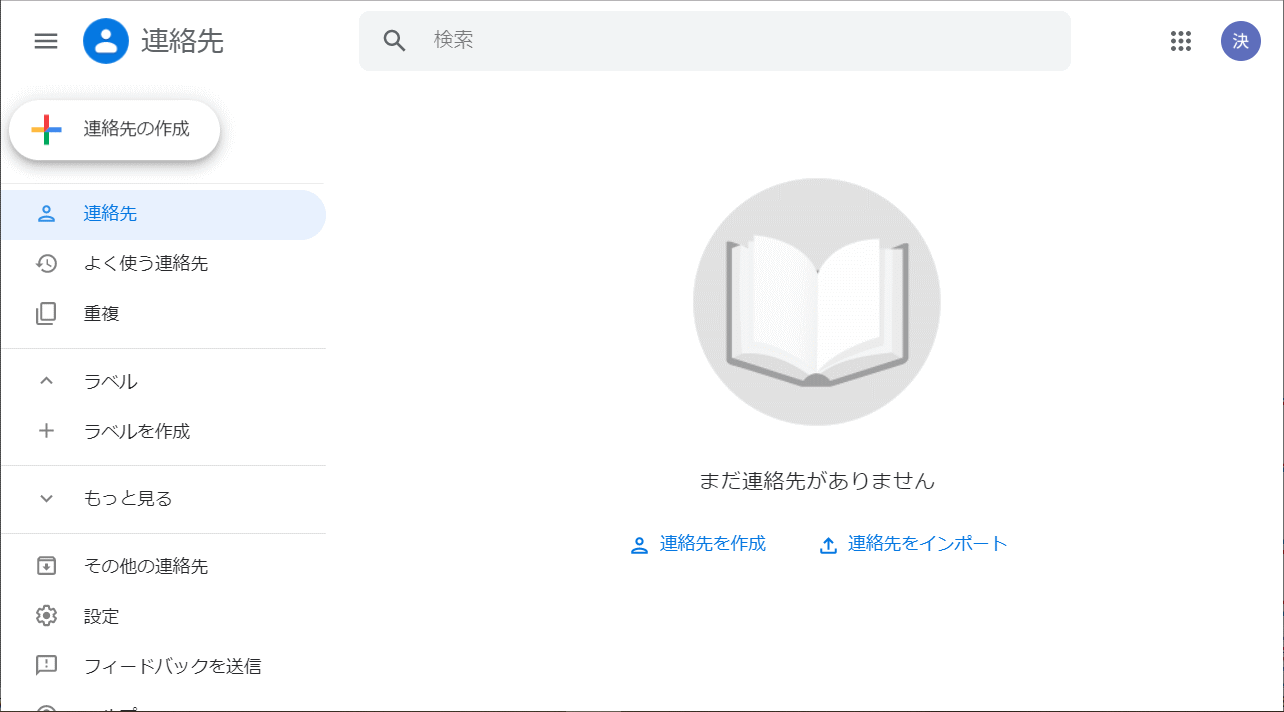Viewport: 1284px width, 712px height.
Task: Click the 決 account avatar
Action: tap(1240, 41)
